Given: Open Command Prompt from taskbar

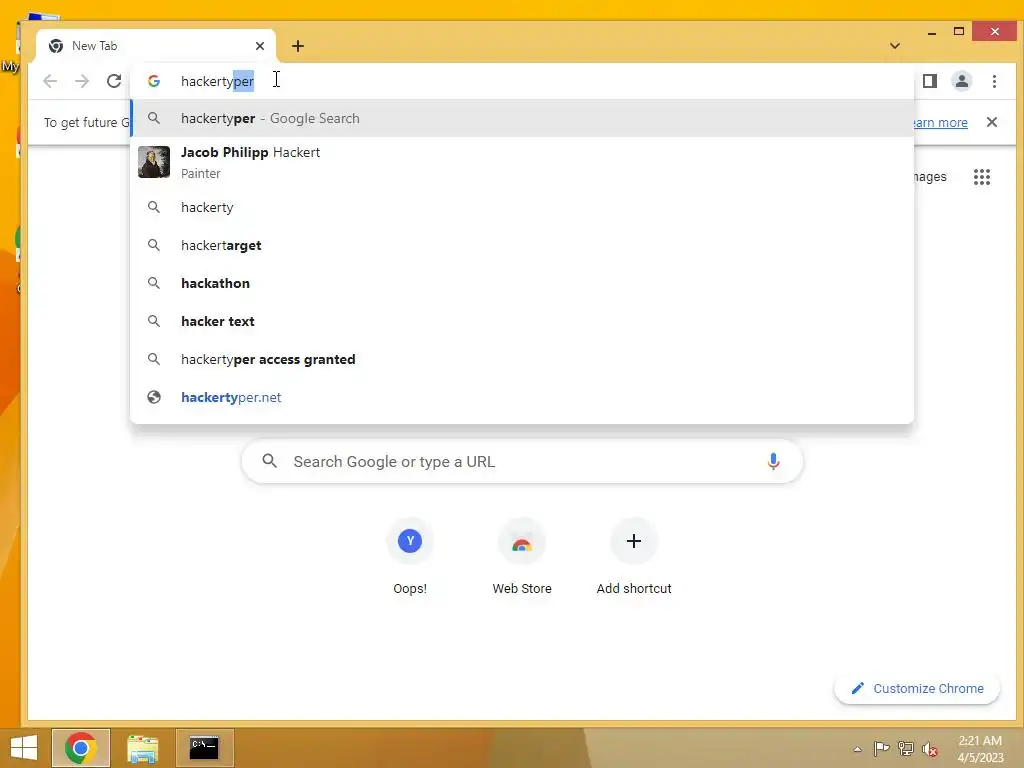Looking at the screenshot, I should [x=204, y=748].
